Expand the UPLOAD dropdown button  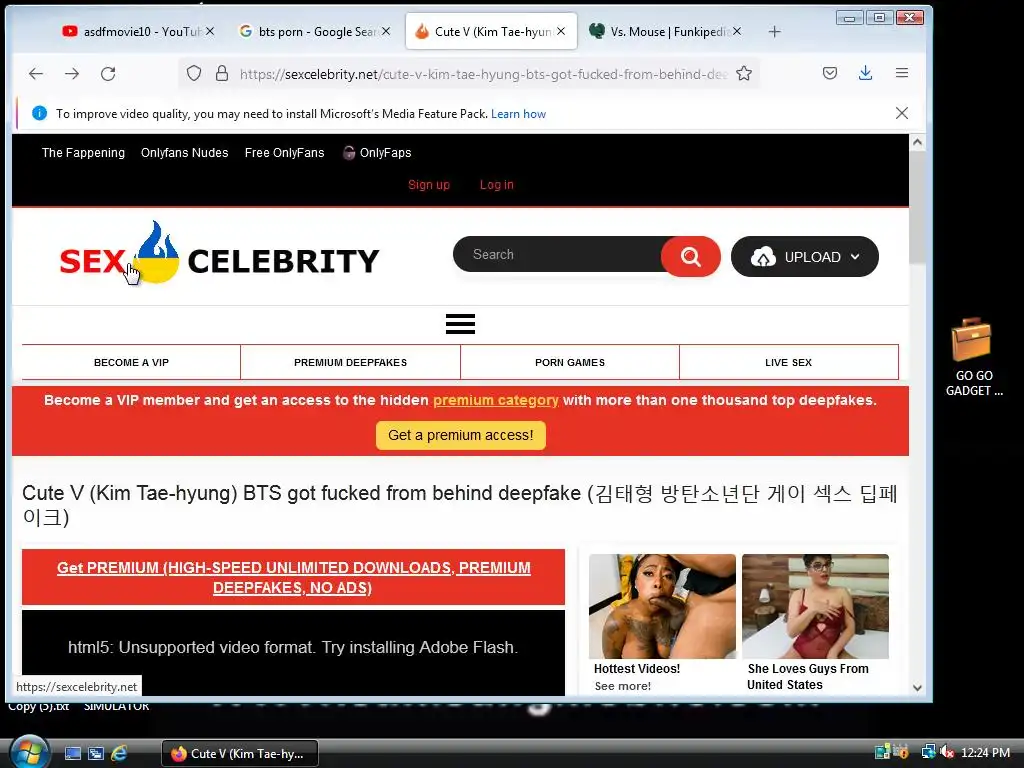(805, 256)
